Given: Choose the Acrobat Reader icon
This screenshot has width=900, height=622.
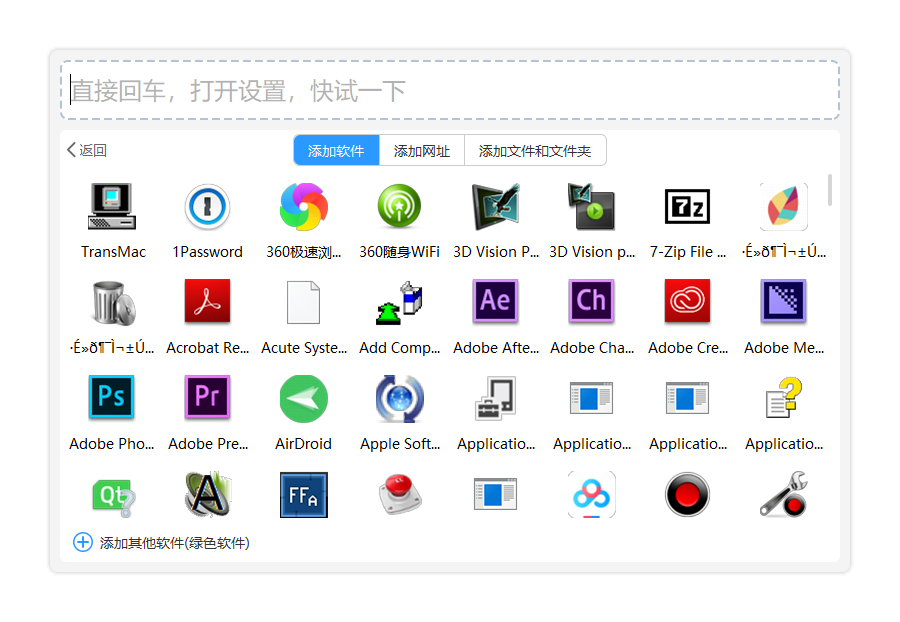Looking at the screenshot, I should (x=207, y=301).
